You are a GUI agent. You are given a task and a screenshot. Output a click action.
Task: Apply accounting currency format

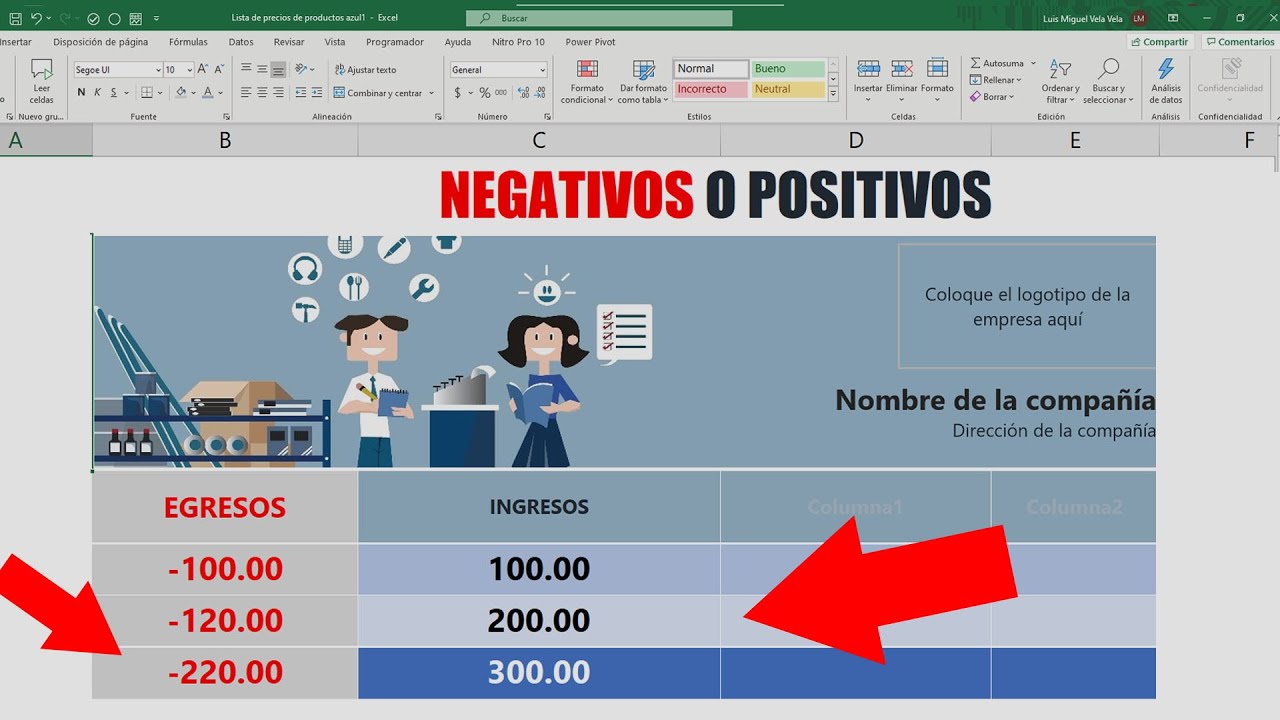pyautogui.click(x=458, y=92)
